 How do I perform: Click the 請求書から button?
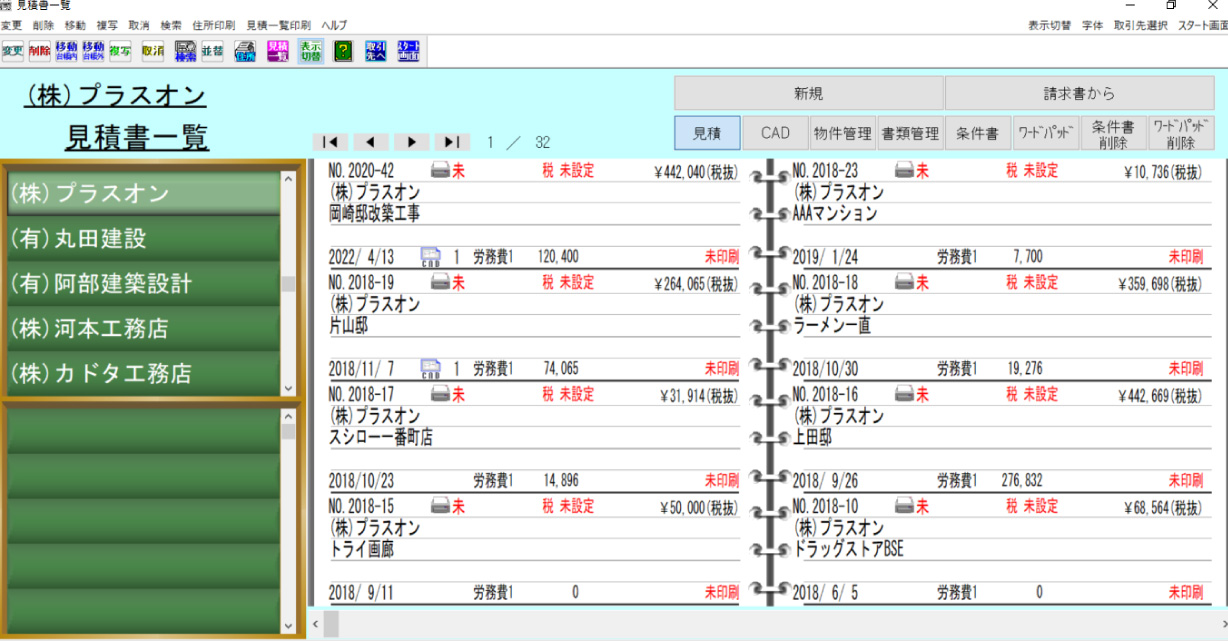point(1080,93)
